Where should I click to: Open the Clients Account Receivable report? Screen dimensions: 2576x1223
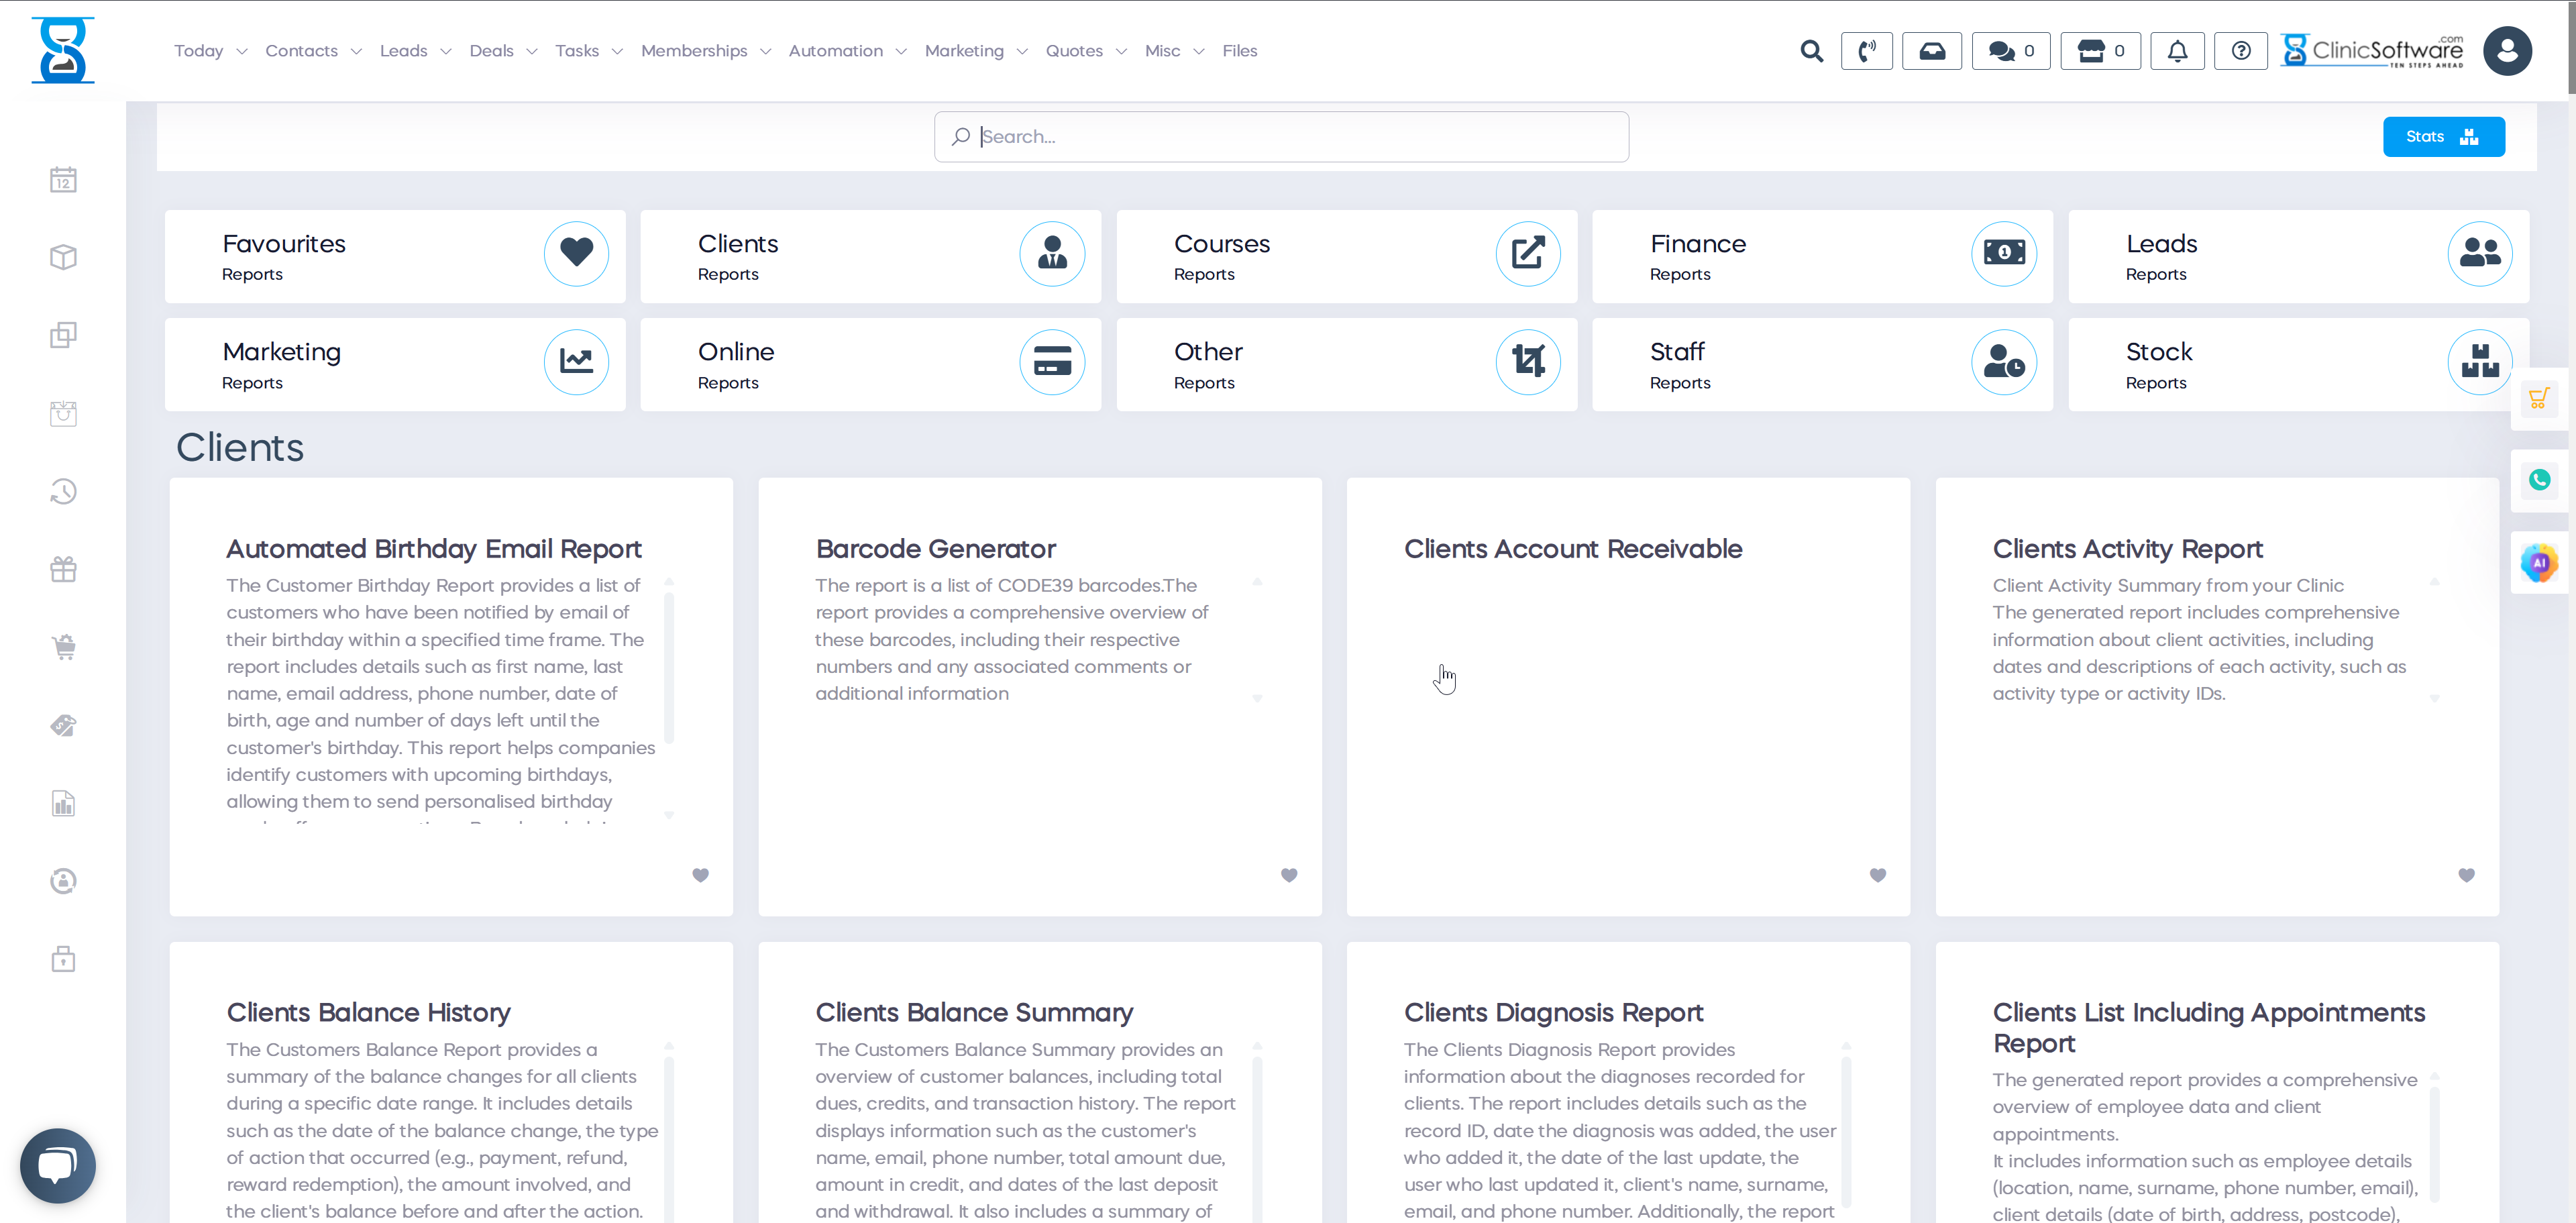tap(1572, 549)
